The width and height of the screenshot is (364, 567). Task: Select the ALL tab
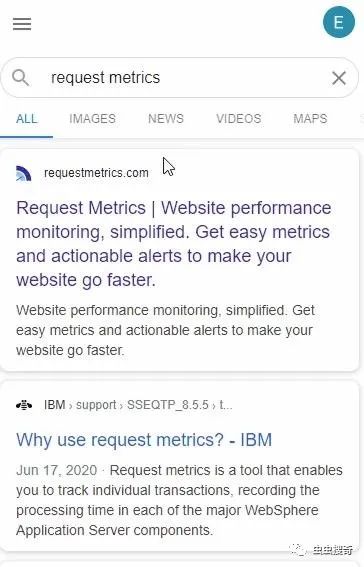26,119
